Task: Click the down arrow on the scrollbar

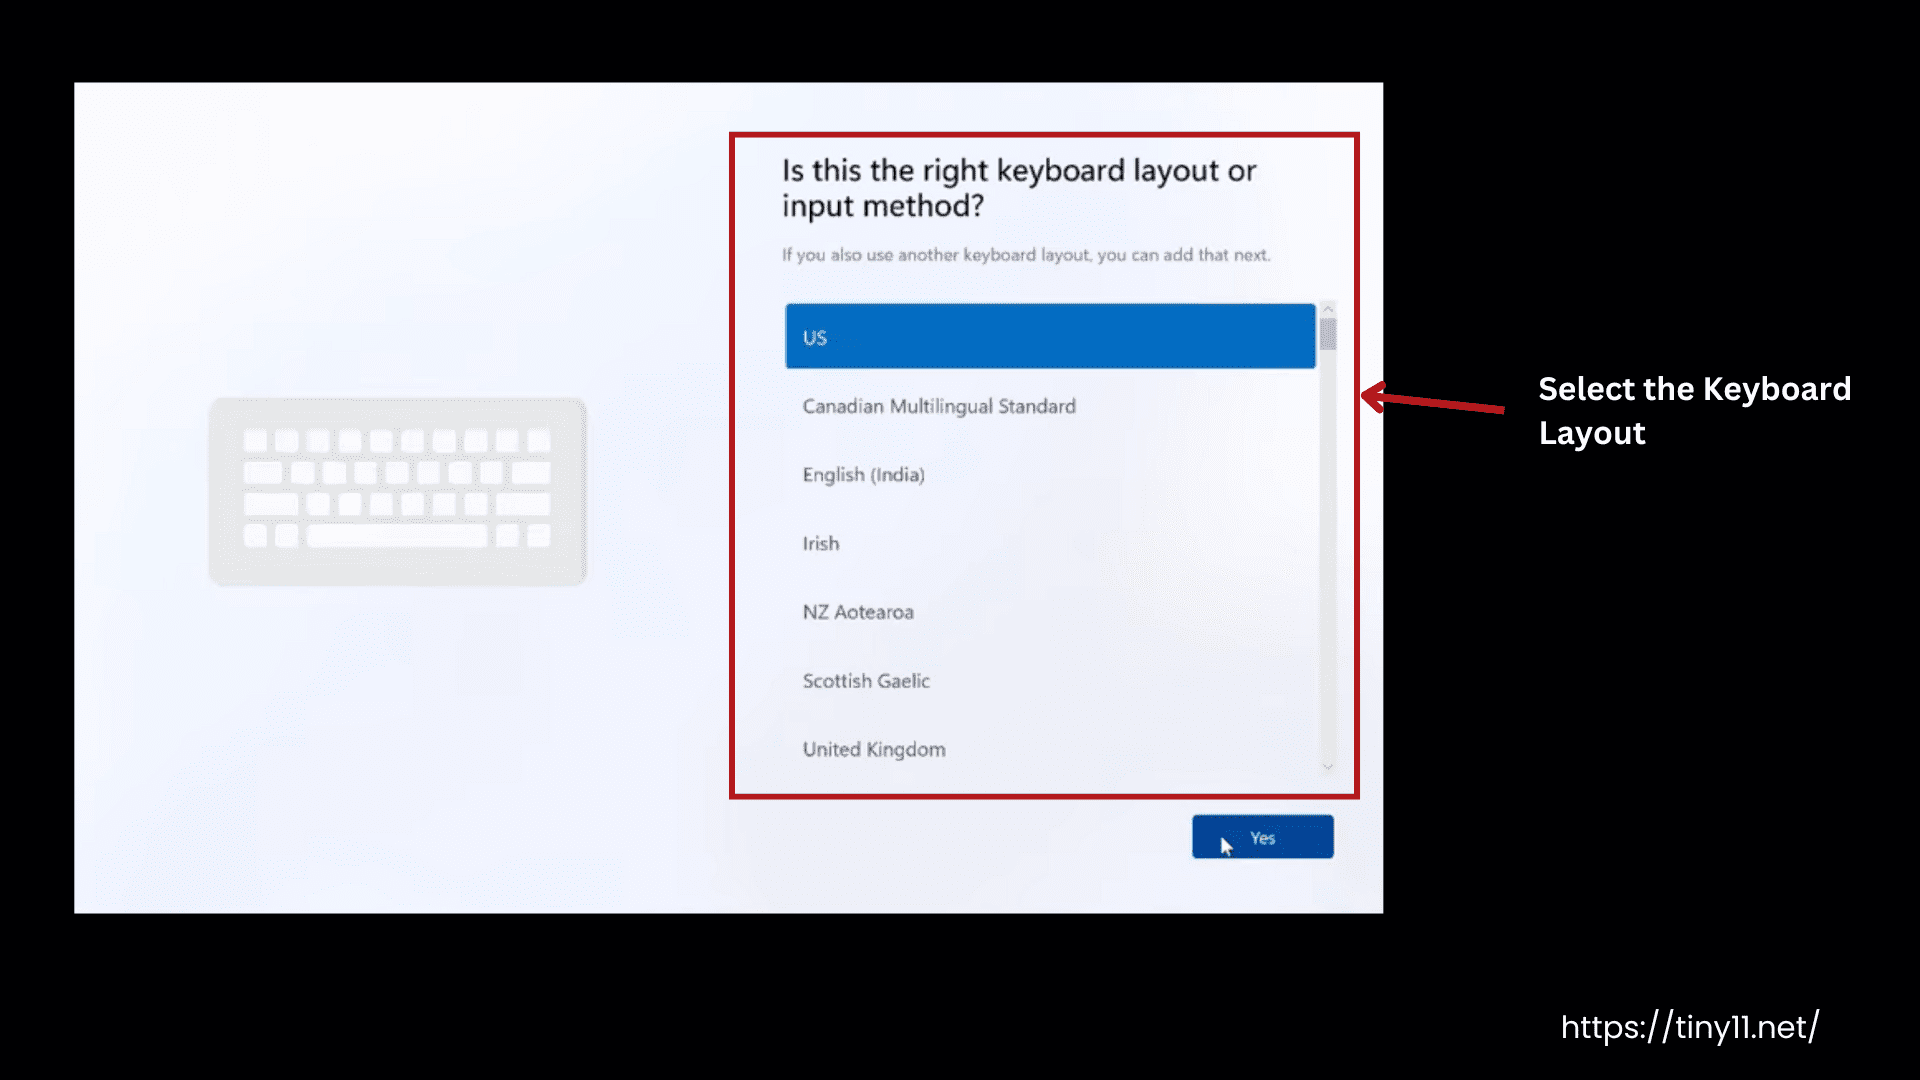Action: [x=1329, y=766]
